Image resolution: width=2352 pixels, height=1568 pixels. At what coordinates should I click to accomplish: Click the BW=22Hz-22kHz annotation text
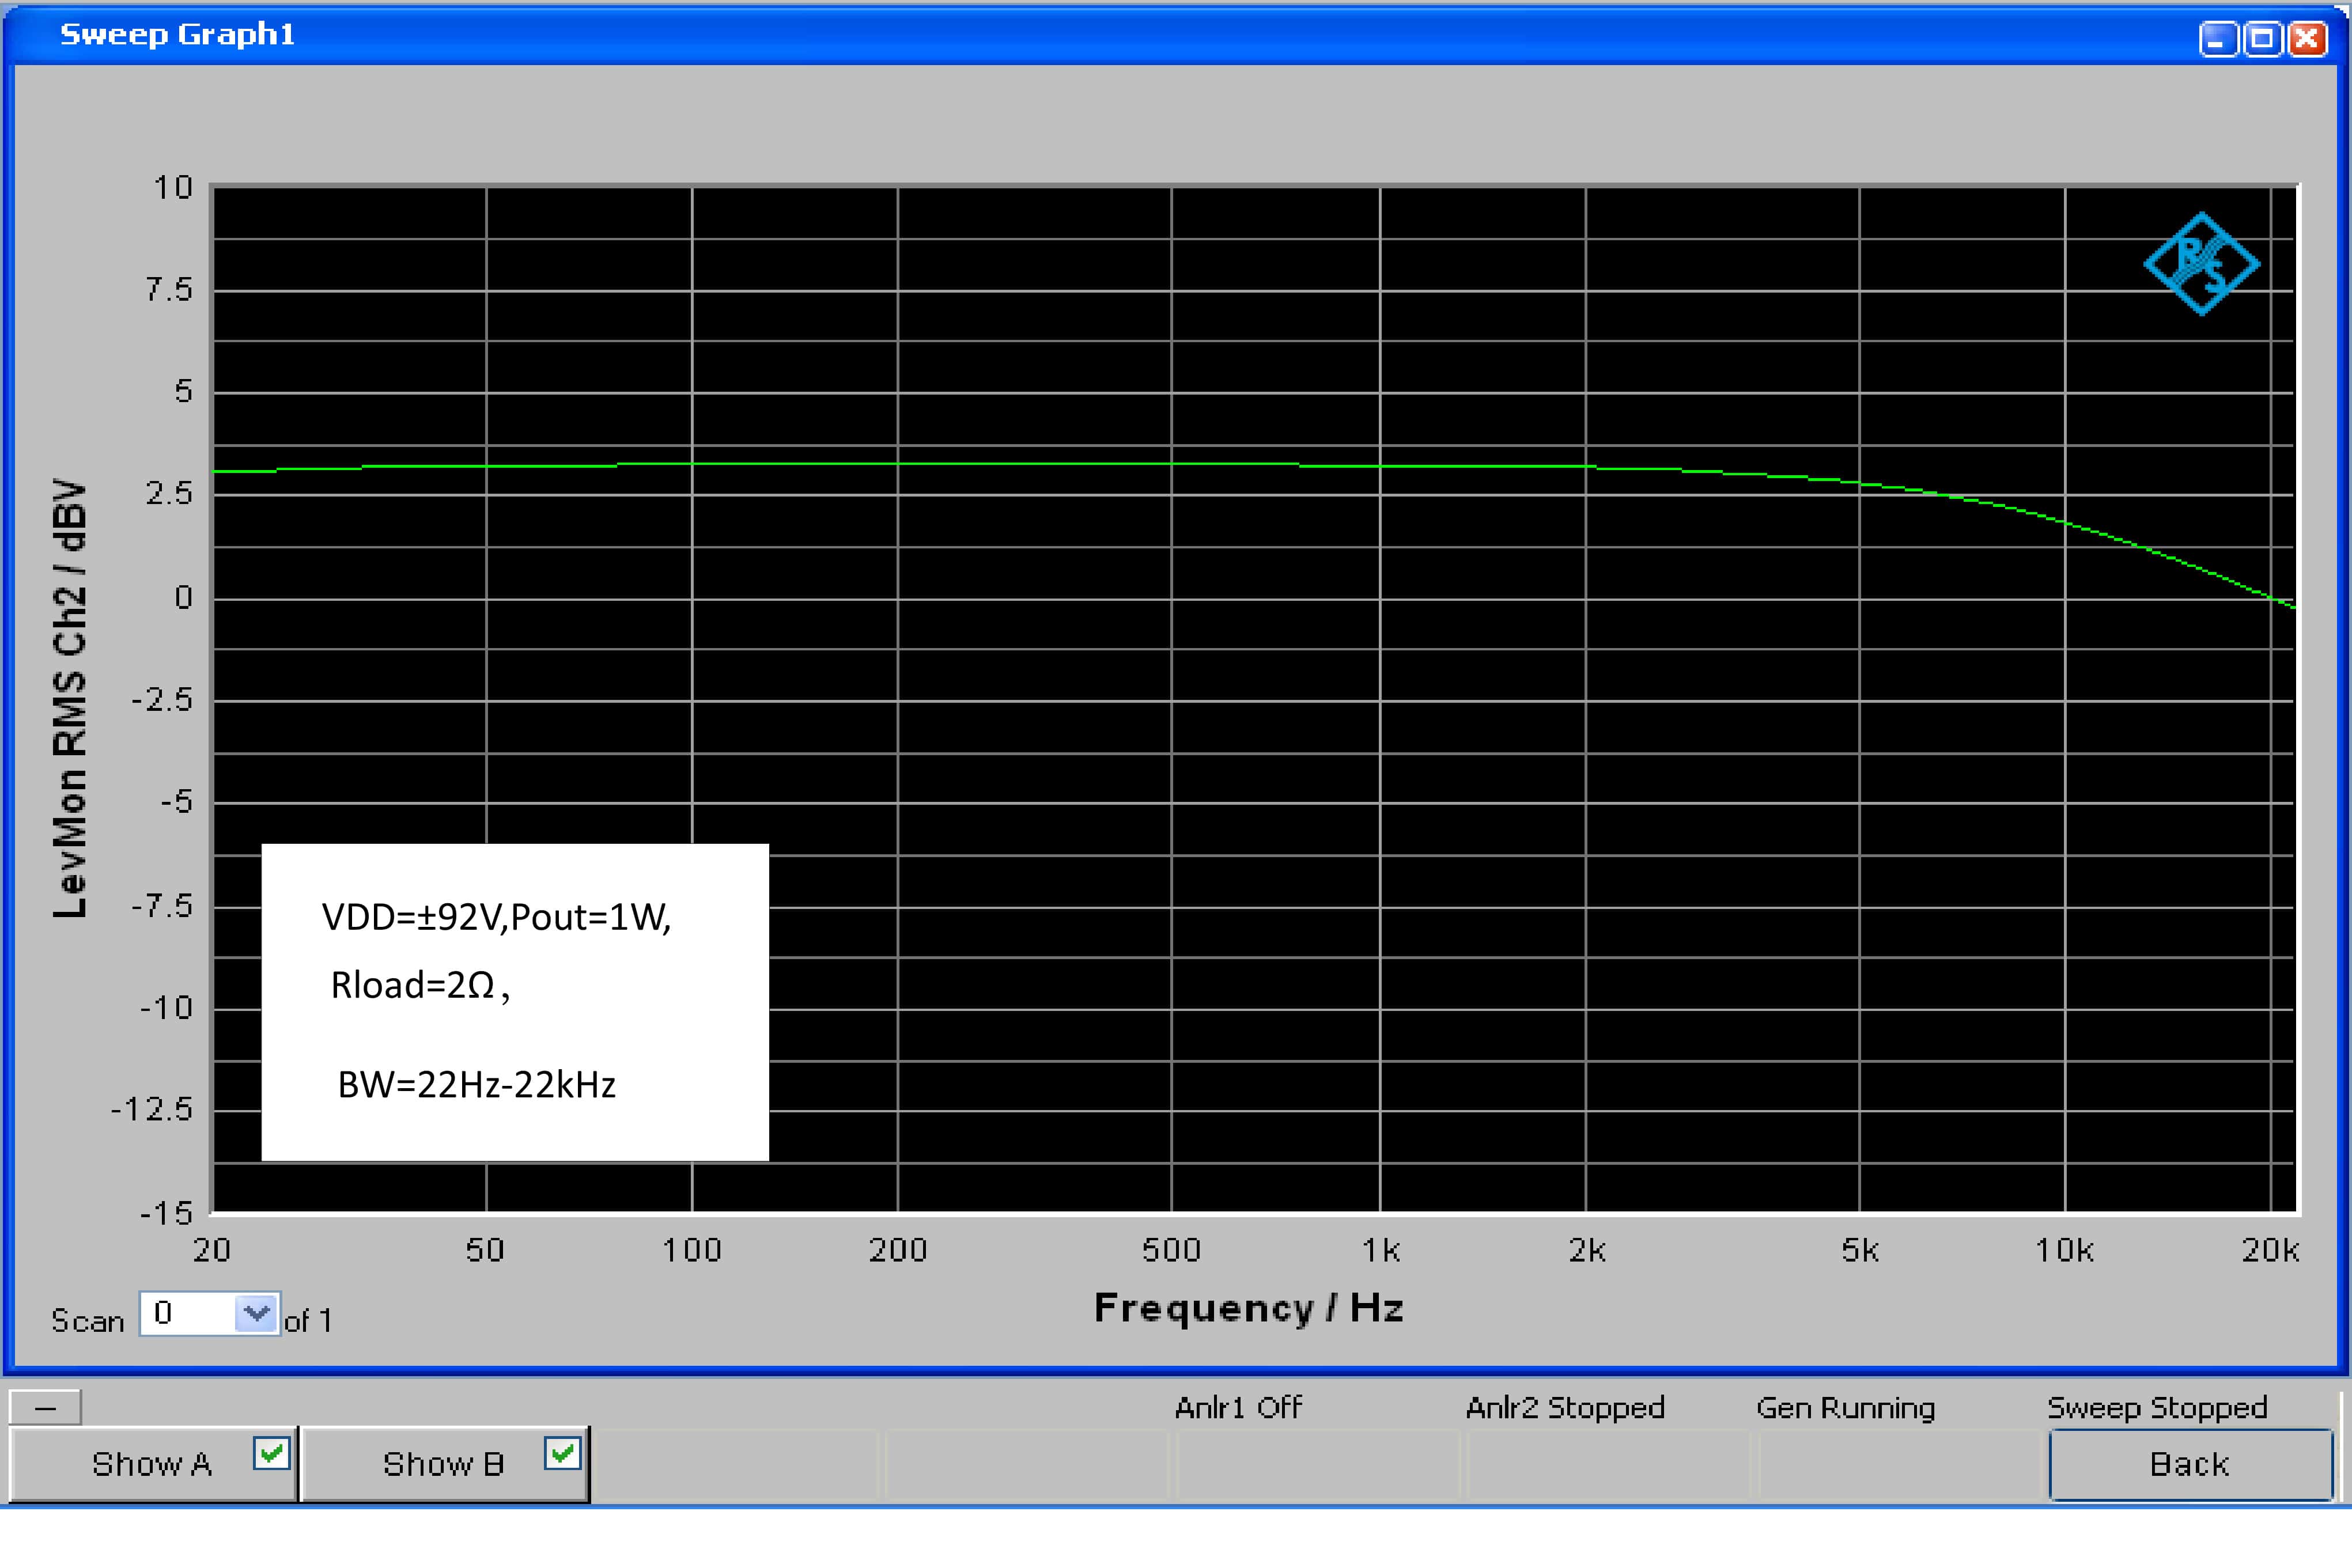[x=477, y=1085]
